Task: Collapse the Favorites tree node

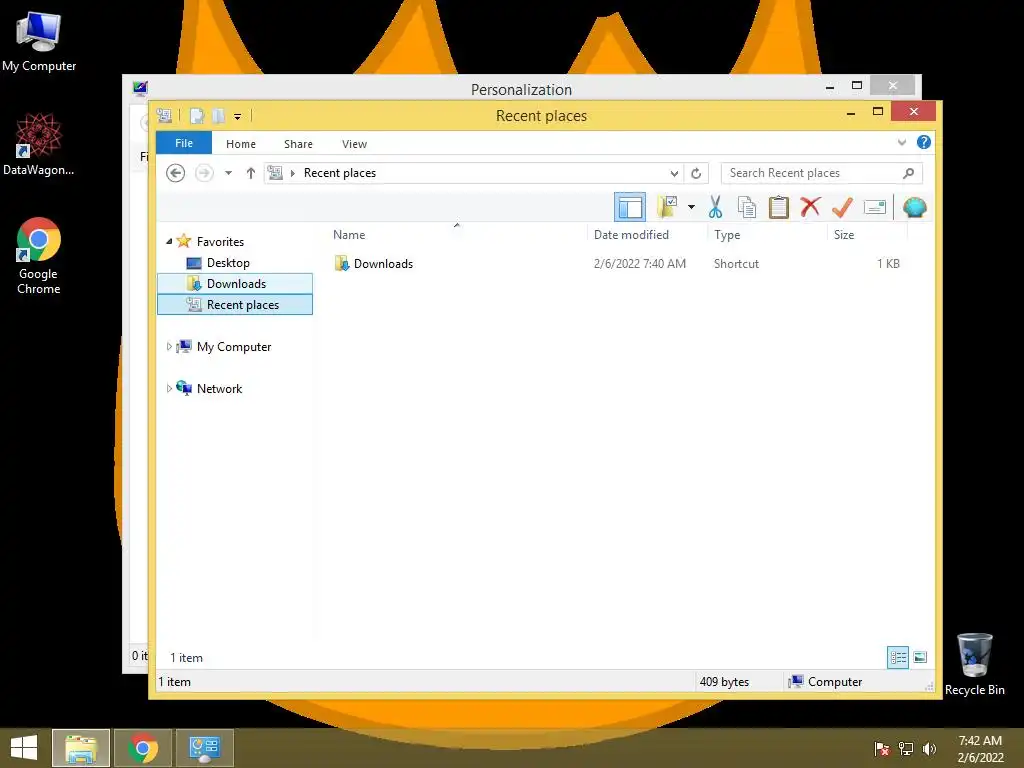Action: (x=169, y=241)
